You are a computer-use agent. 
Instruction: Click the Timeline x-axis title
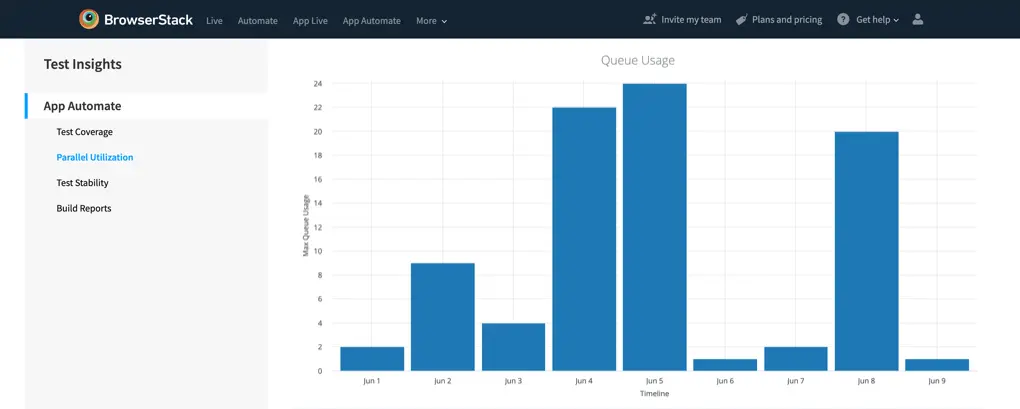click(654, 394)
